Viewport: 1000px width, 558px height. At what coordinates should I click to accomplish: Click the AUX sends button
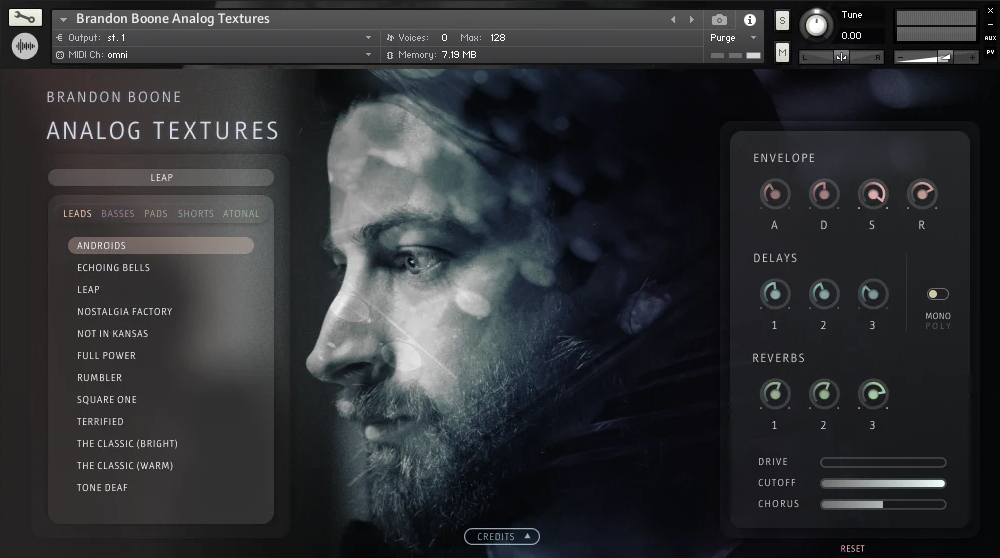(990, 38)
